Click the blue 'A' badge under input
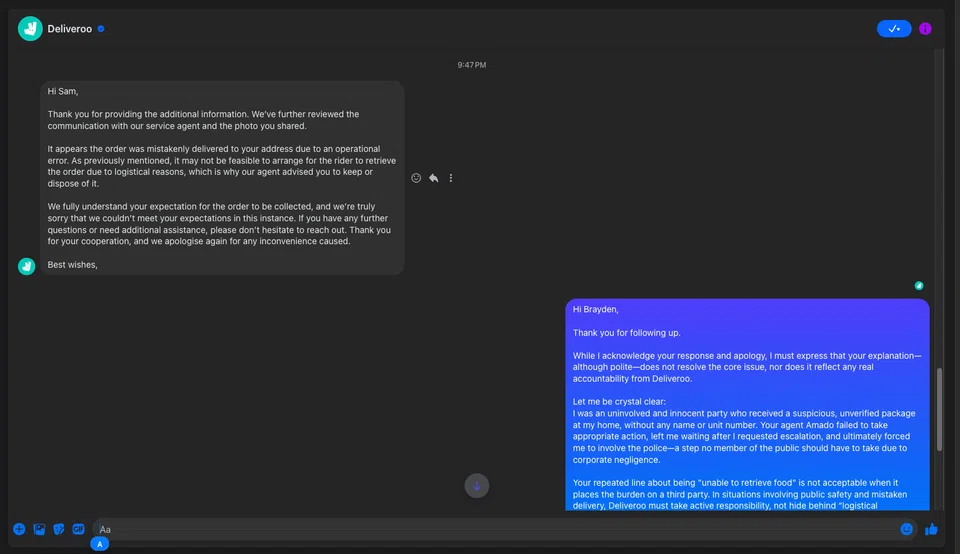 tap(100, 544)
